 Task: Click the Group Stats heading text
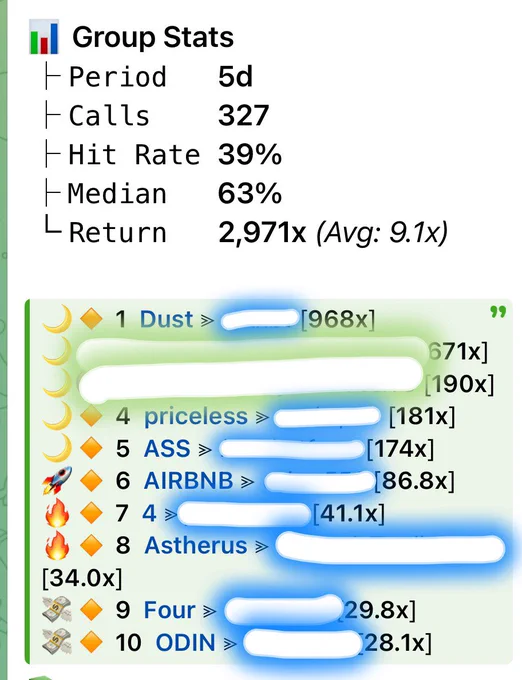point(153,37)
